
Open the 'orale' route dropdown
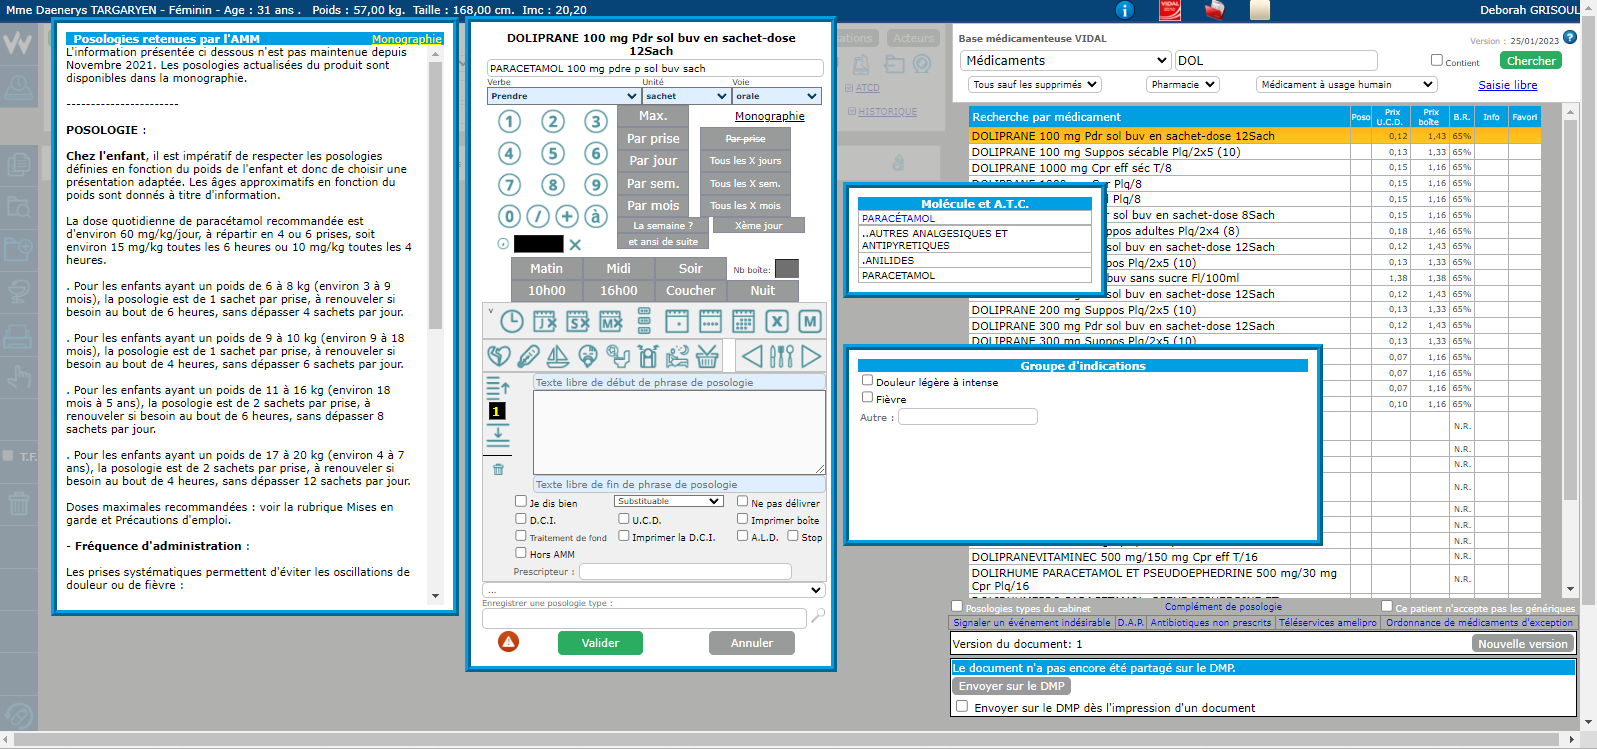pos(776,96)
